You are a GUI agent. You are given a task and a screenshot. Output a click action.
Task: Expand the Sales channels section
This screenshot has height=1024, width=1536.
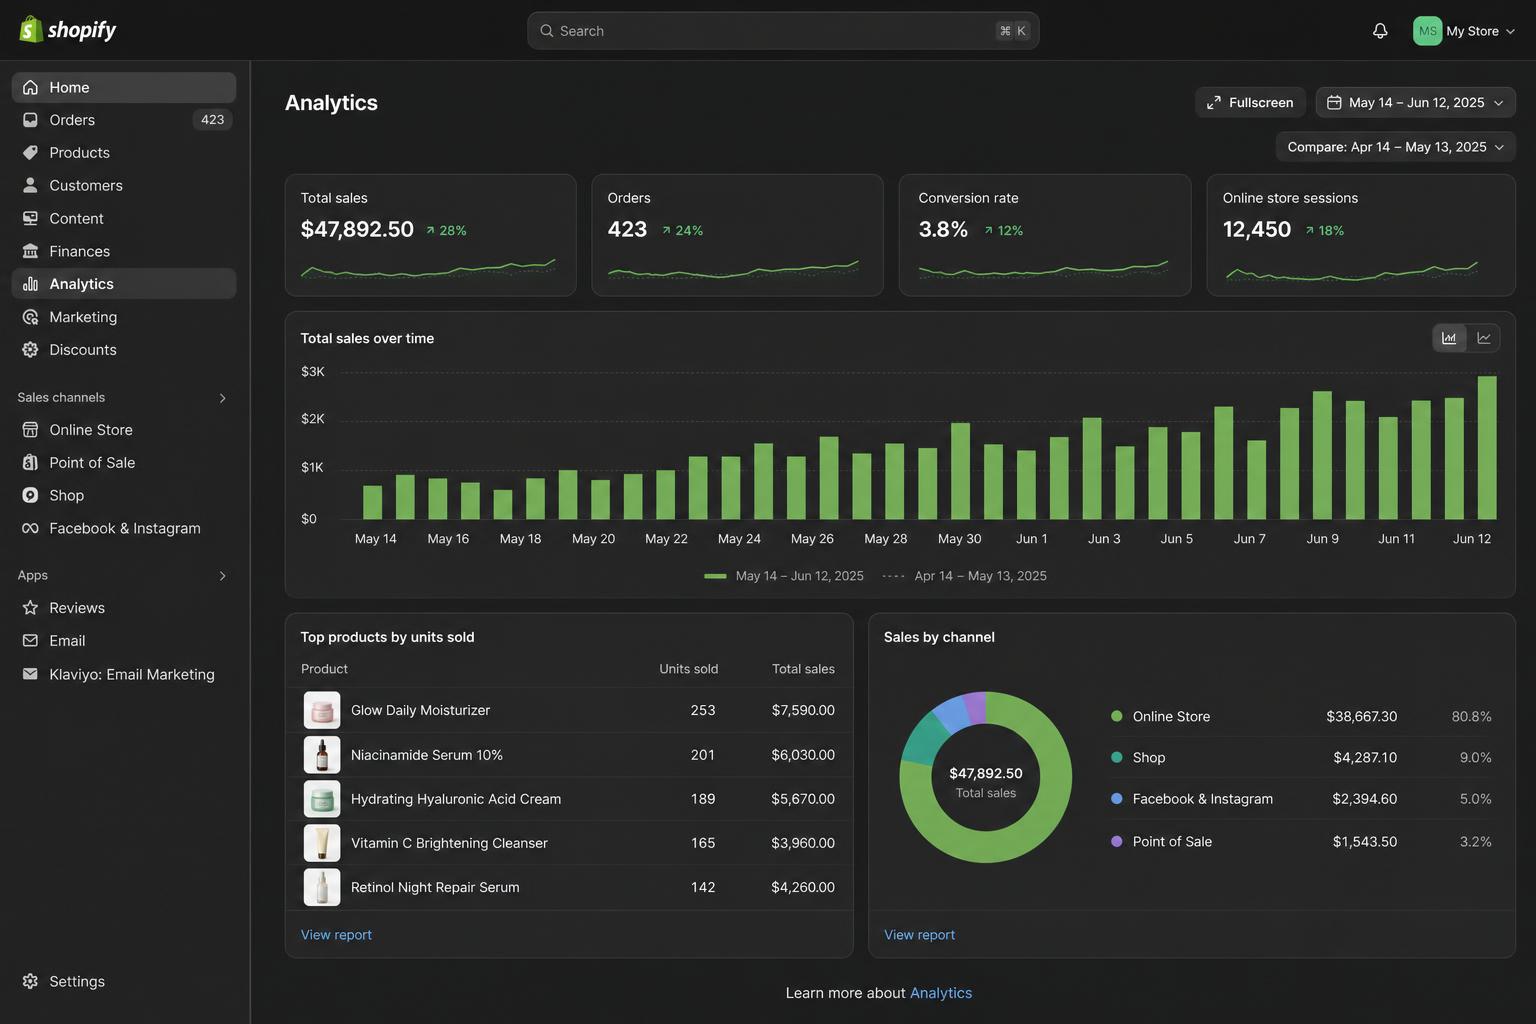[x=222, y=398]
